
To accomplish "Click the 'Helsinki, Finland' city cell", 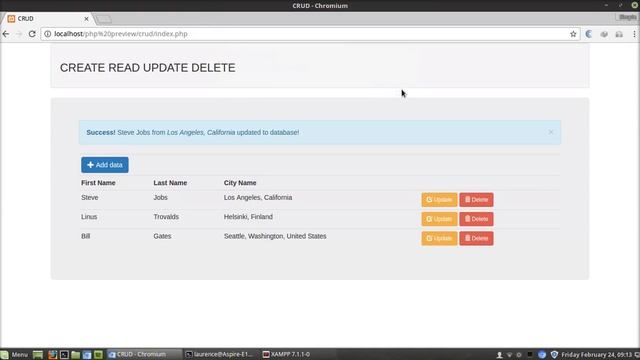I will [248, 217].
